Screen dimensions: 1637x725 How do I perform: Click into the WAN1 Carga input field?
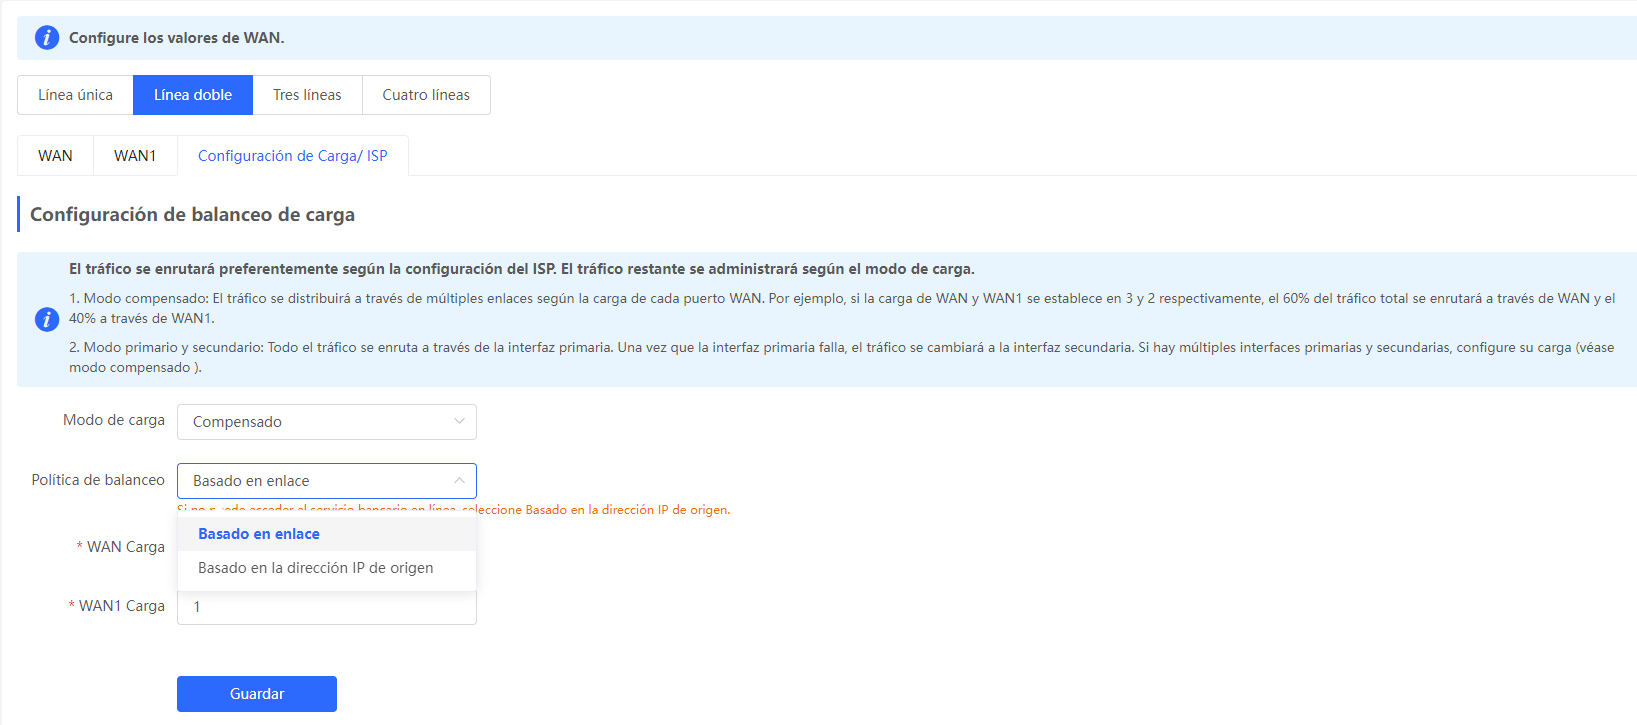327,607
